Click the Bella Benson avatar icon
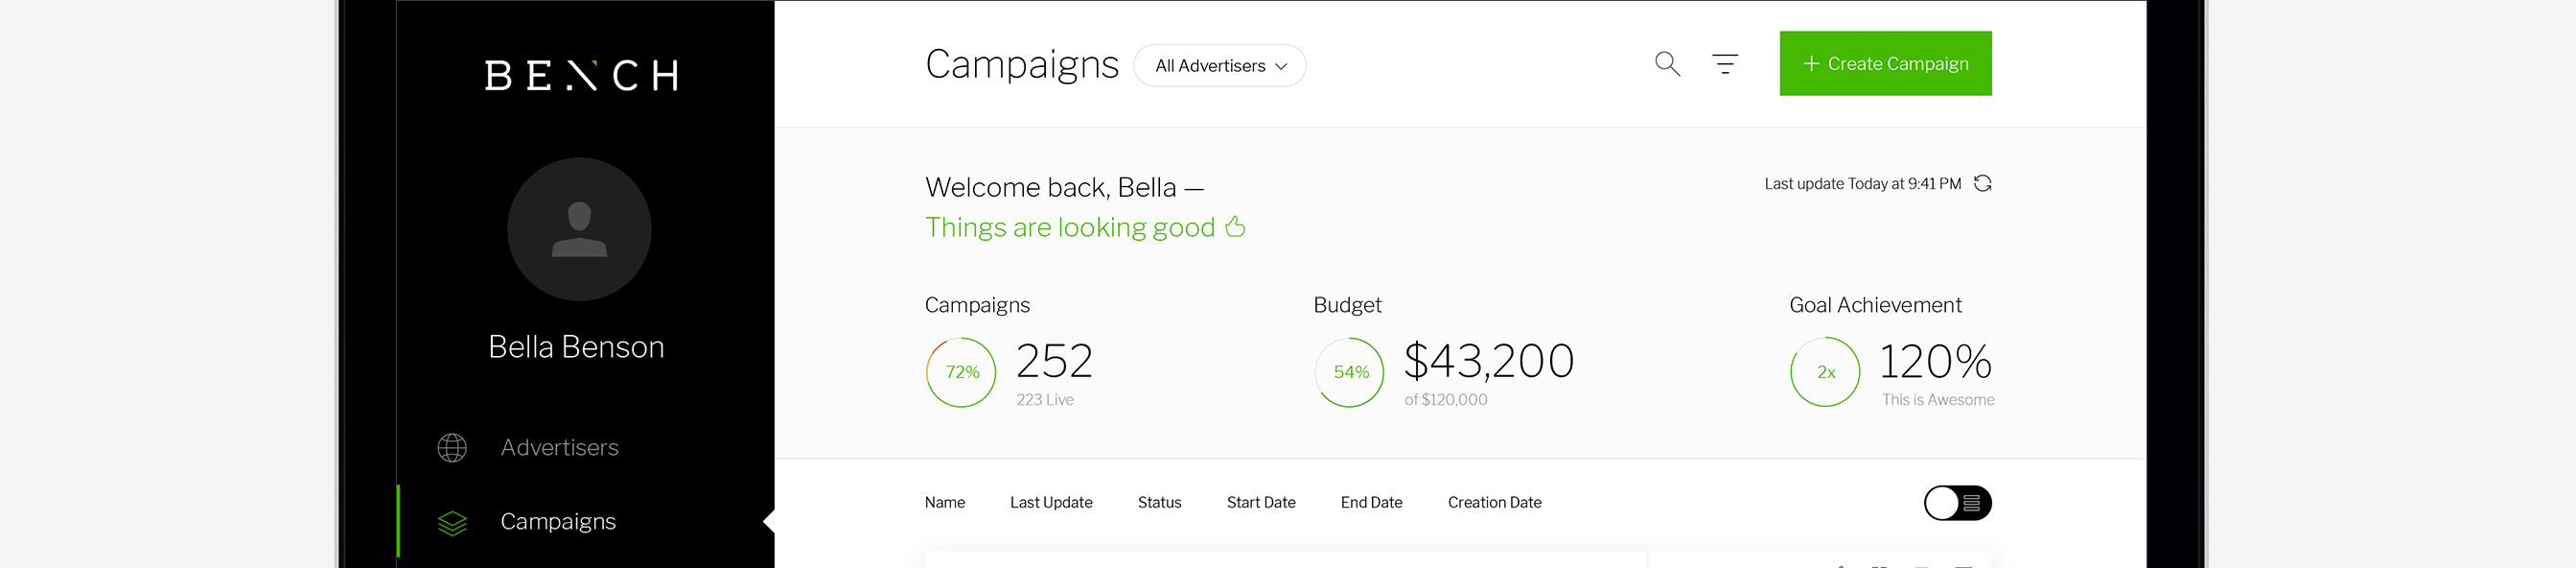Image resolution: width=2576 pixels, height=568 pixels. (579, 229)
